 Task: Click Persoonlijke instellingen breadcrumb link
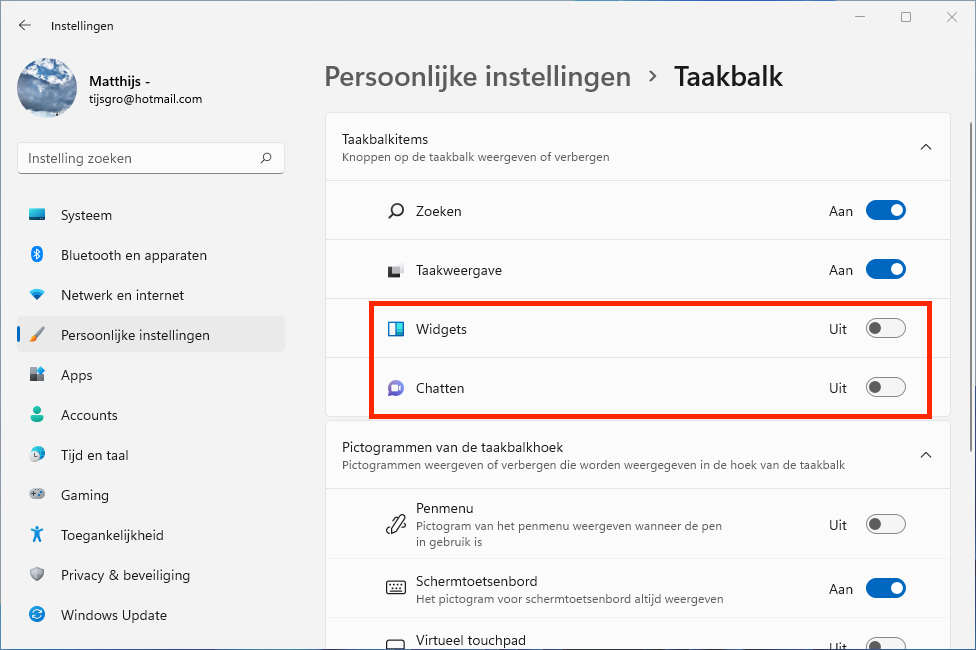pos(478,77)
